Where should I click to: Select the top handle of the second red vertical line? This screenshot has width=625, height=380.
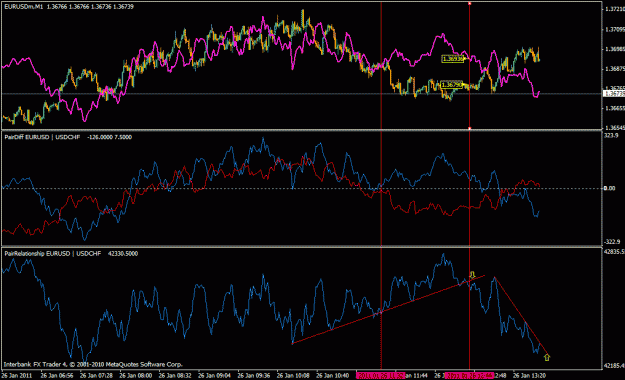click(470, 3)
